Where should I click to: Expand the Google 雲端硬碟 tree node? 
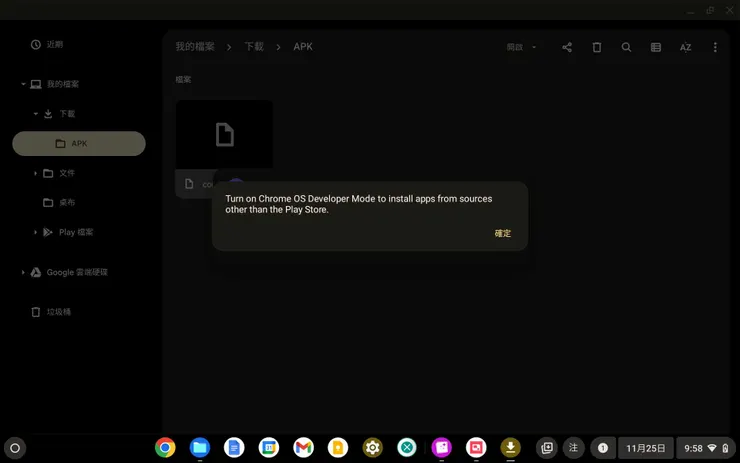pyautogui.click(x=23, y=272)
